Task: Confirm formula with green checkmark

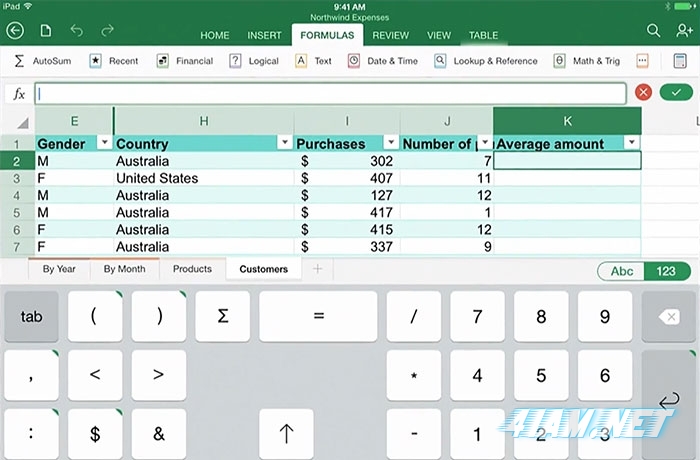Action: [x=676, y=92]
